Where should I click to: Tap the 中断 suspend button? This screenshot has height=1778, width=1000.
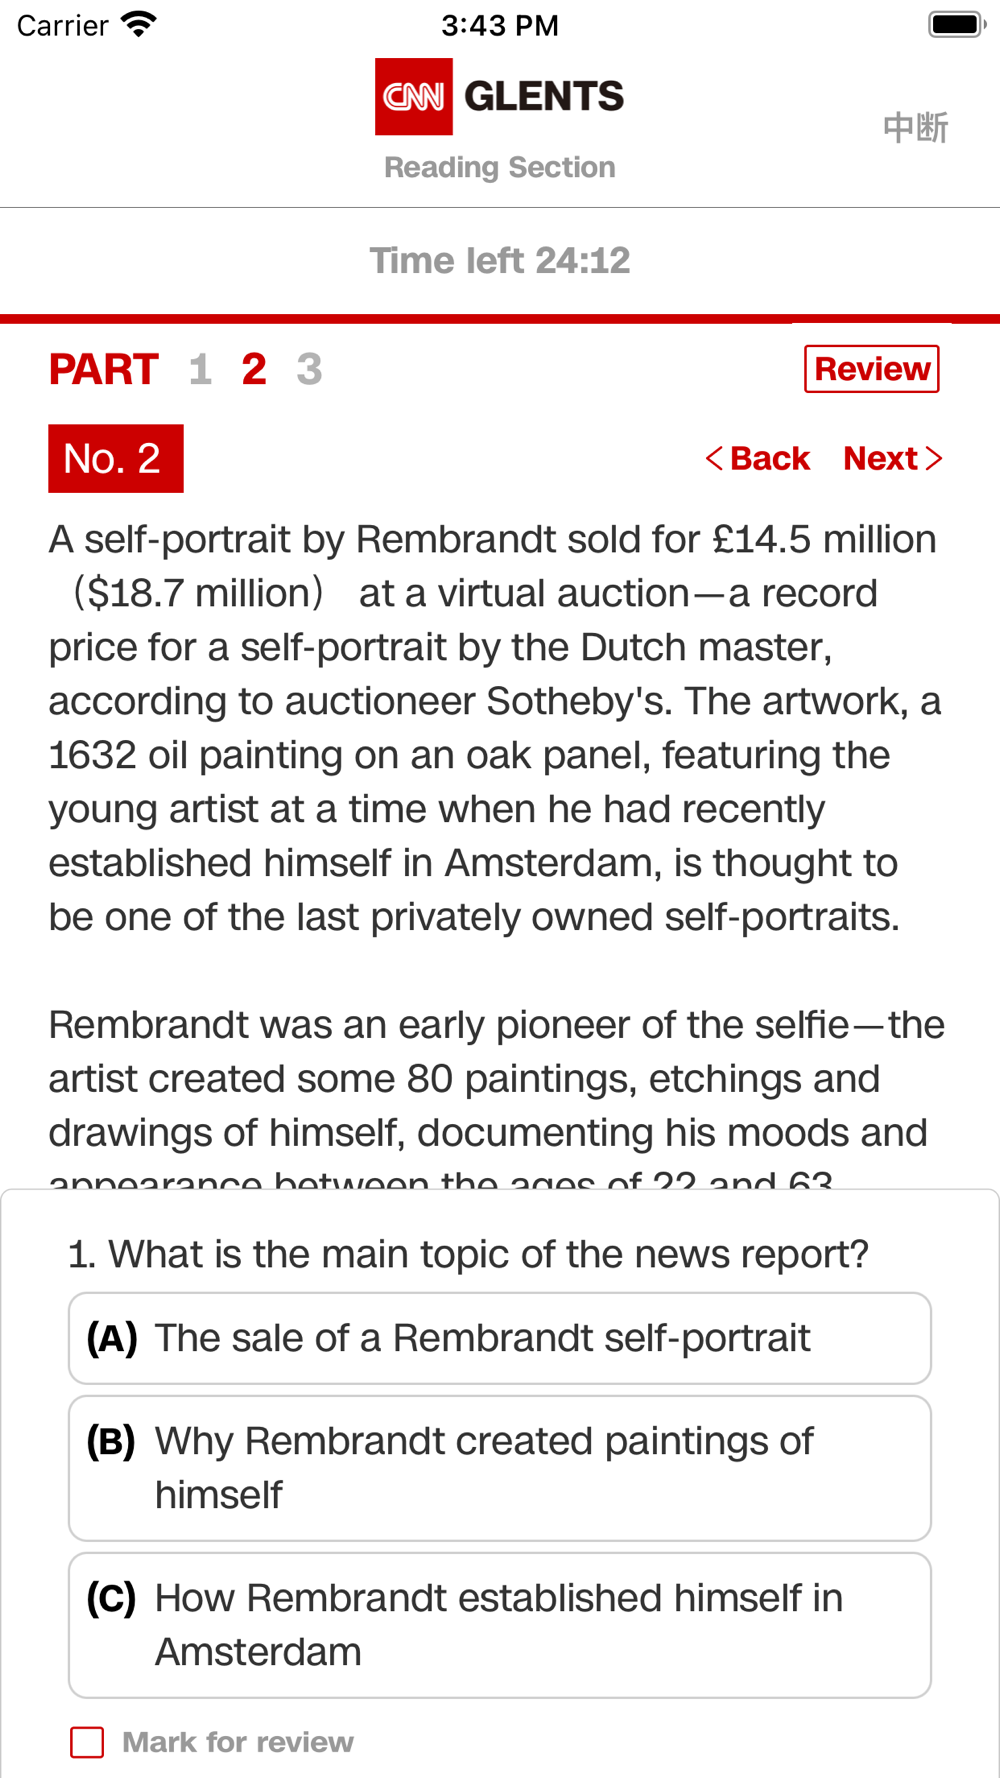pos(915,127)
